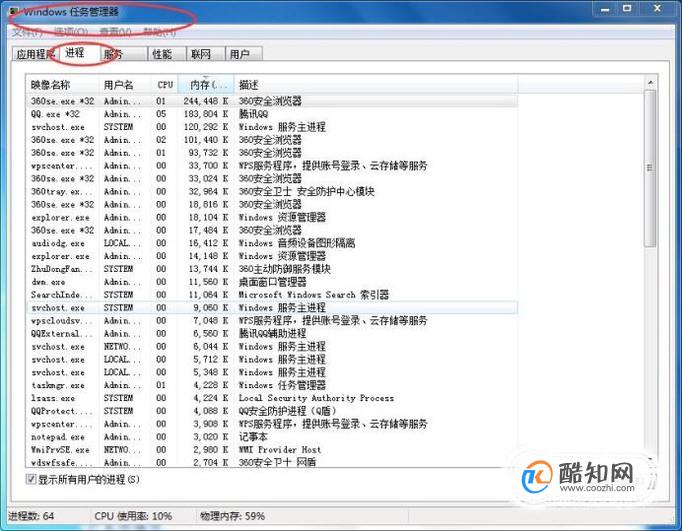Select svchost.exe row using 120,292 K
Viewport: 682px width, 531px height.
(272, 127)
